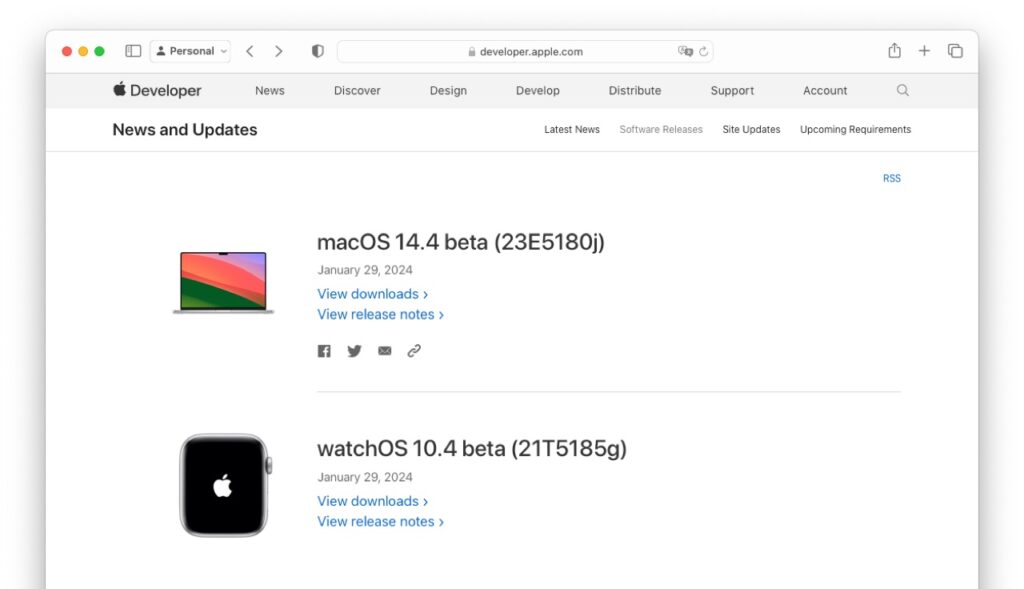
Task: Create a new tab with plus icon
Action: (x=923, y=50)
